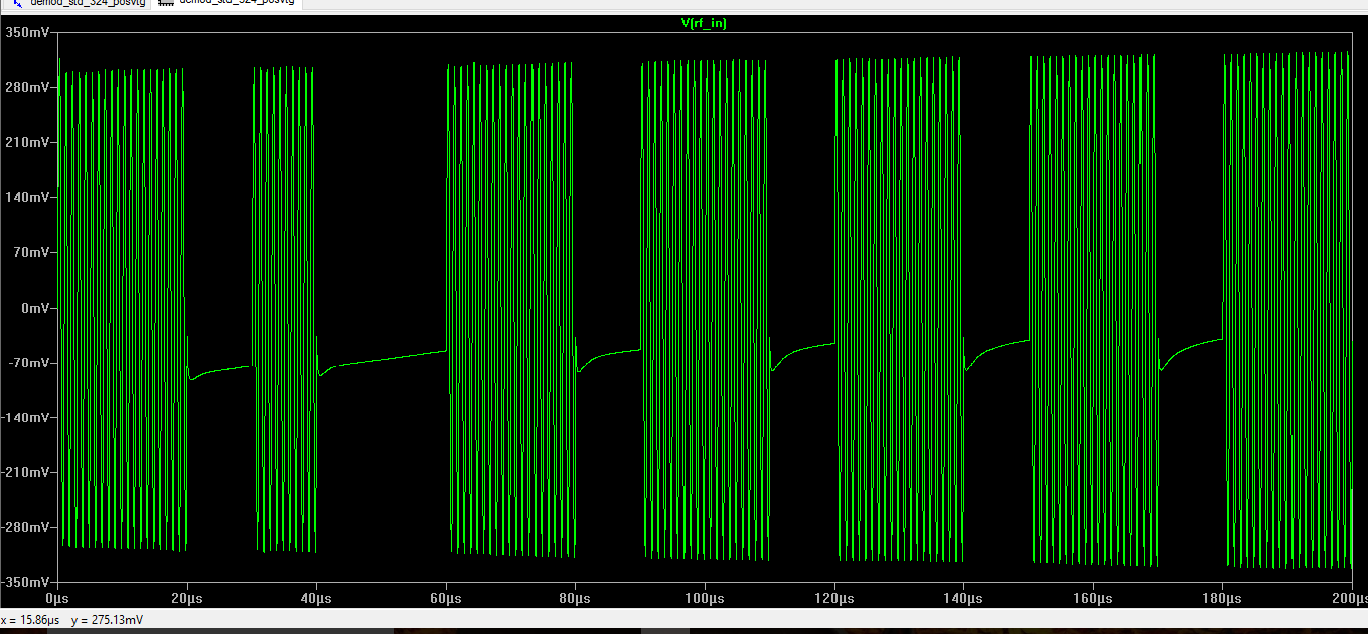Open horizontal axis settings via the 100µs label
This screenshot has width=1368, height=634.
point(705,596)
